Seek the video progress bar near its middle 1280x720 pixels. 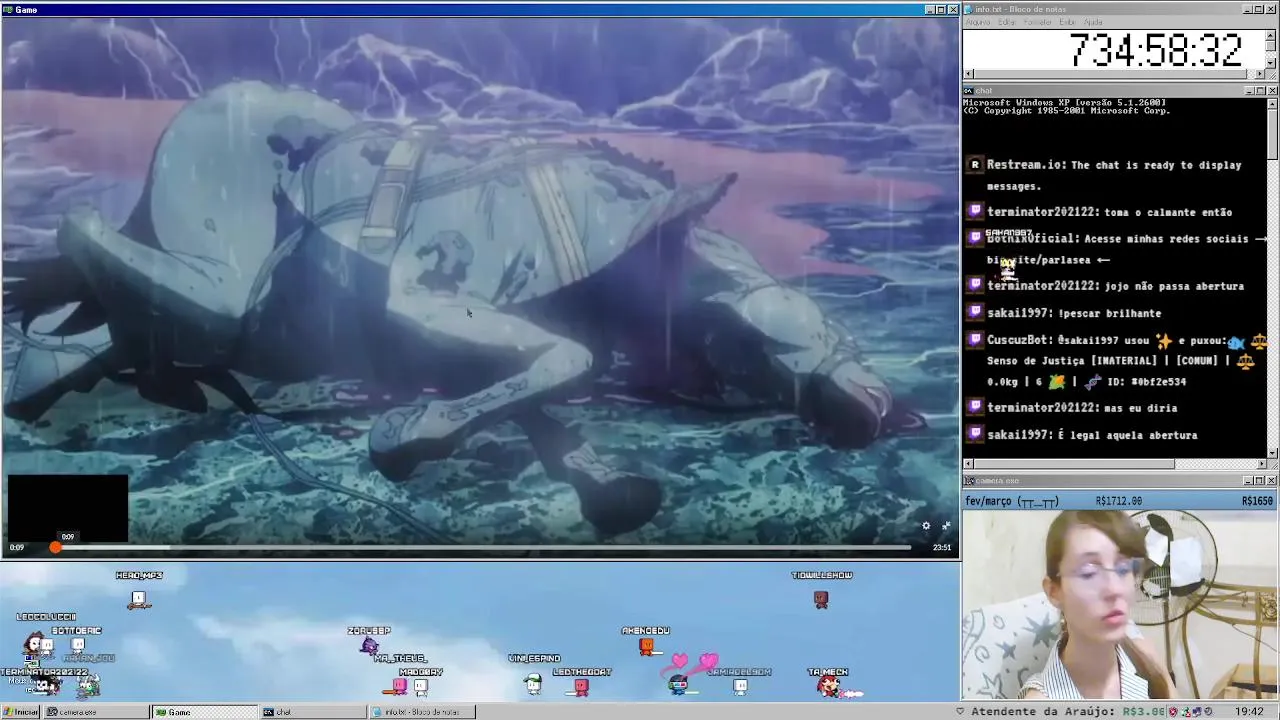coord(480,547)
